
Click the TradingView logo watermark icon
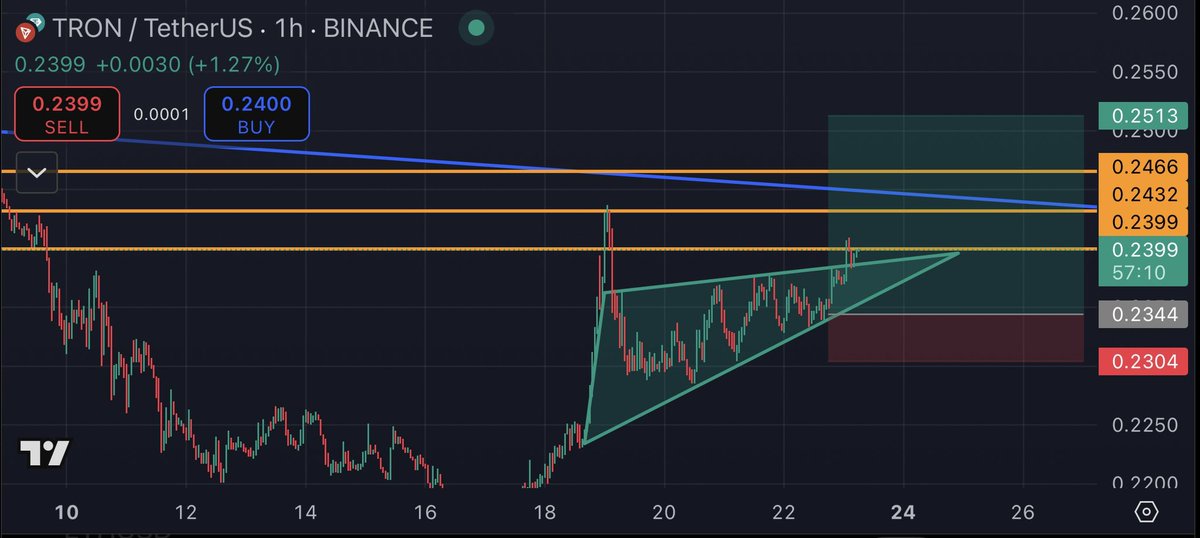46,453
